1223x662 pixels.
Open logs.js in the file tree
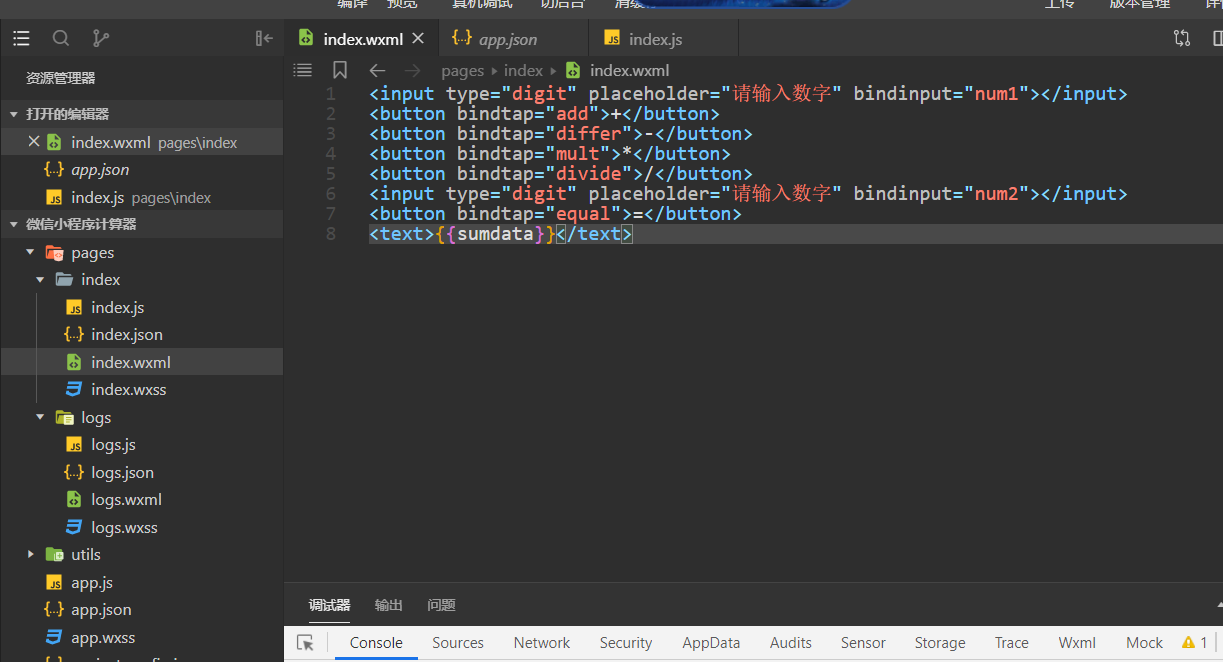(x=141, y=444)
